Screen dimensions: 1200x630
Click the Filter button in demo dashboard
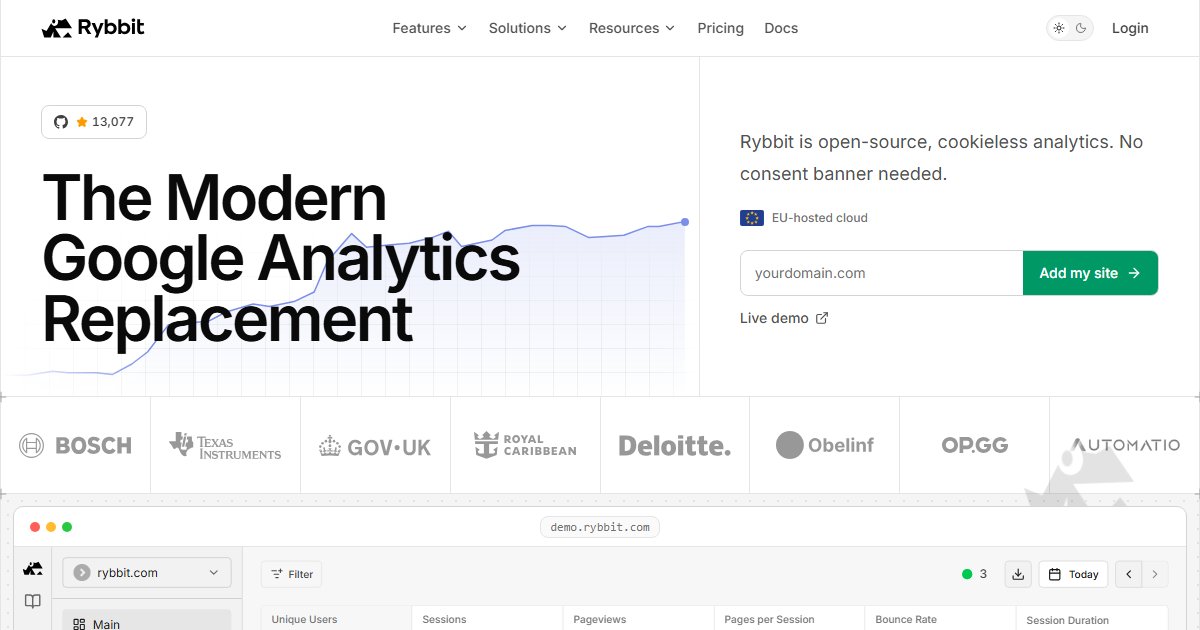[291, 574]
